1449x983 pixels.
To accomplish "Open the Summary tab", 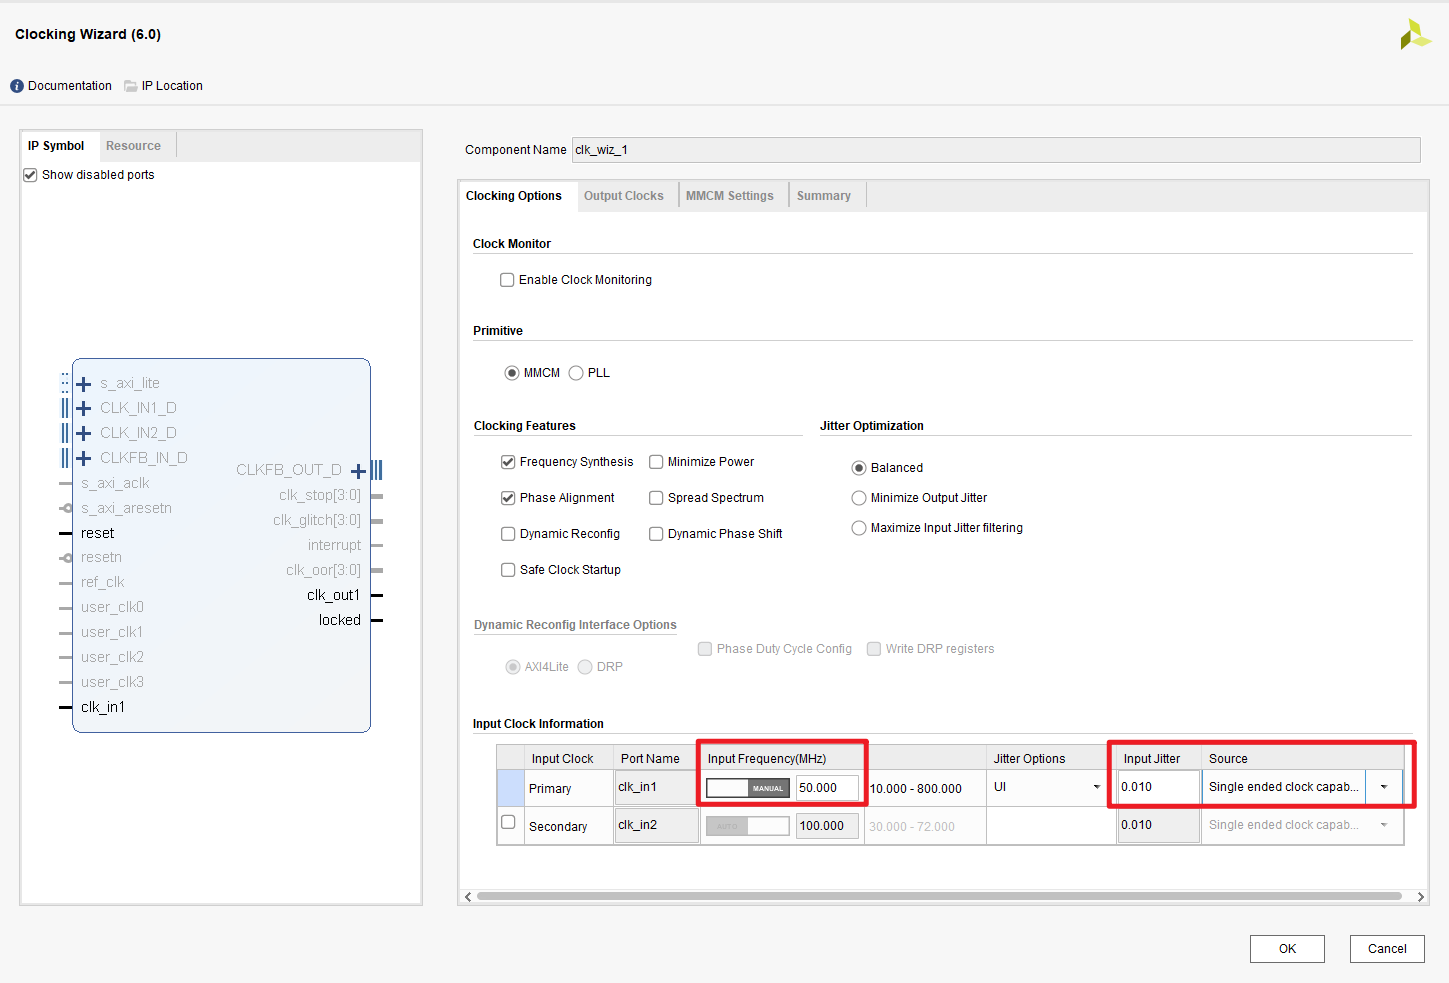I will tap(824, 196).
